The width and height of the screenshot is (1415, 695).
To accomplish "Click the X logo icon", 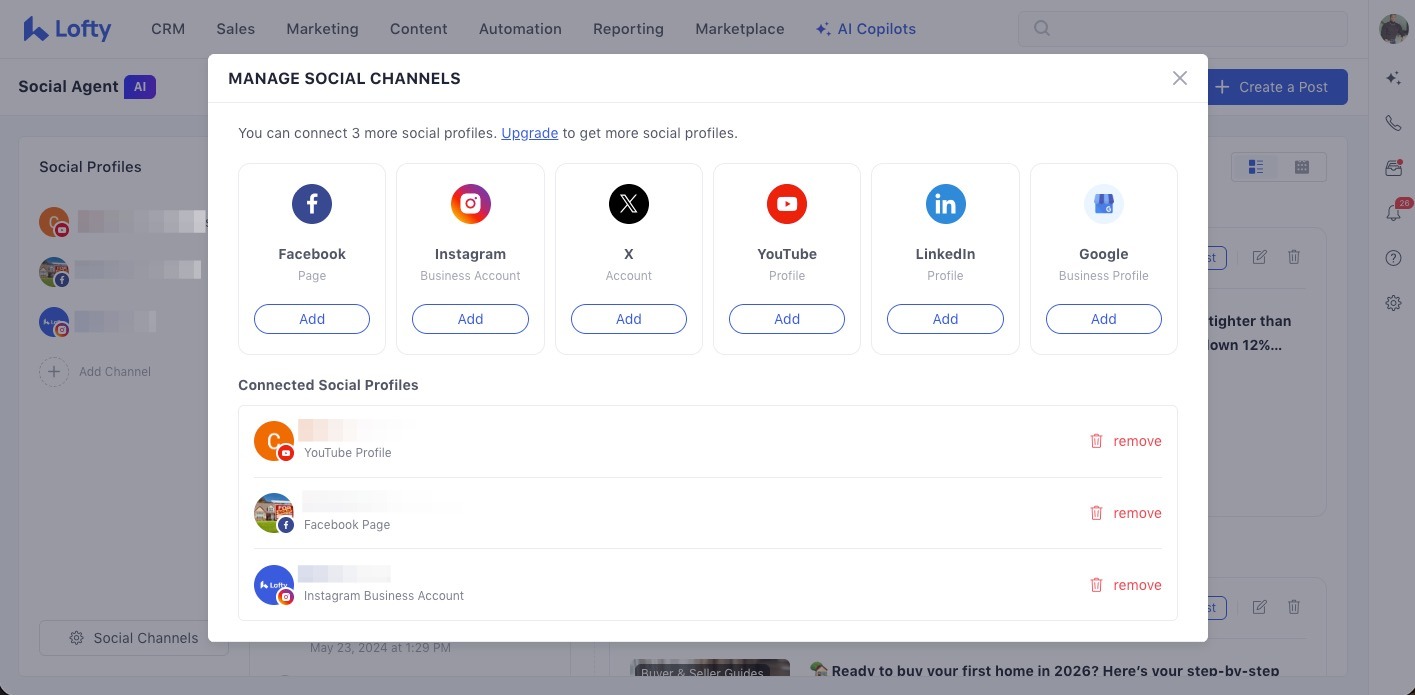I will (x=629, y=204).
